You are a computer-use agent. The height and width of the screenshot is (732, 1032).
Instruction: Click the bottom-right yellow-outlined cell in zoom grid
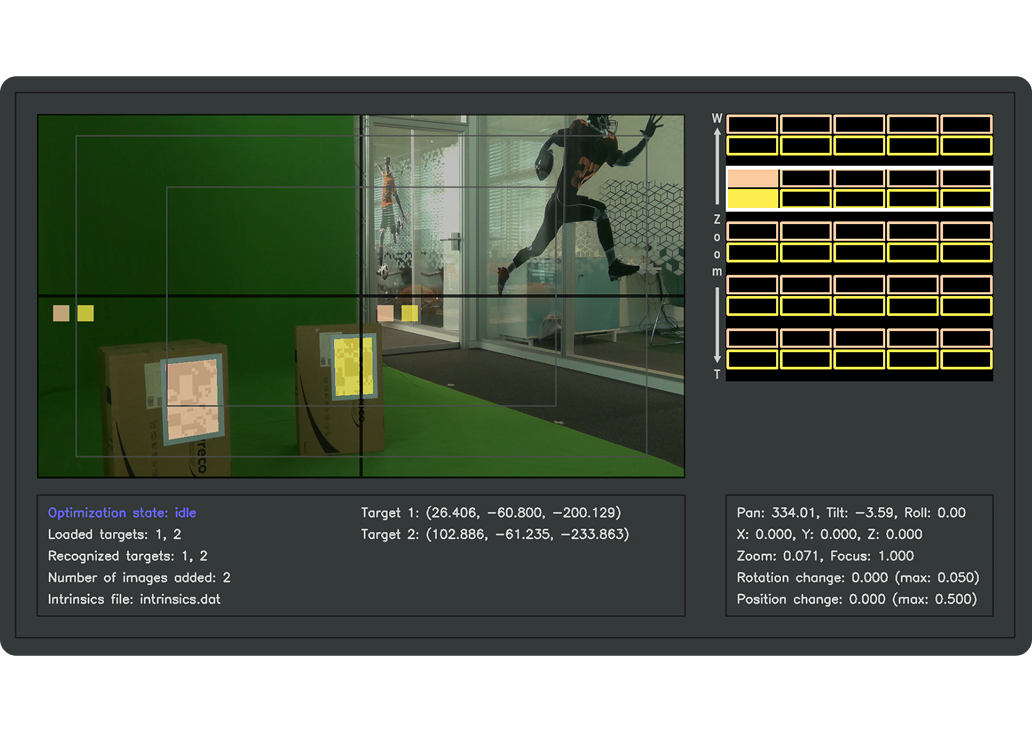click(x=966, y=359)
